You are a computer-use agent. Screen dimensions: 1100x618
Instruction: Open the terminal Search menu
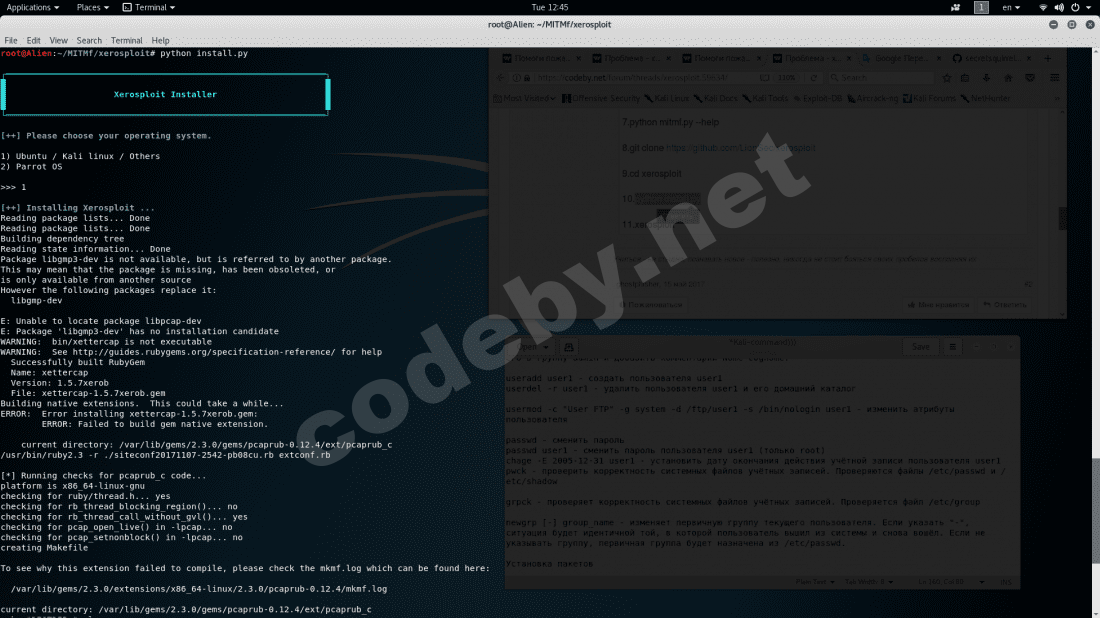point(89,41)
